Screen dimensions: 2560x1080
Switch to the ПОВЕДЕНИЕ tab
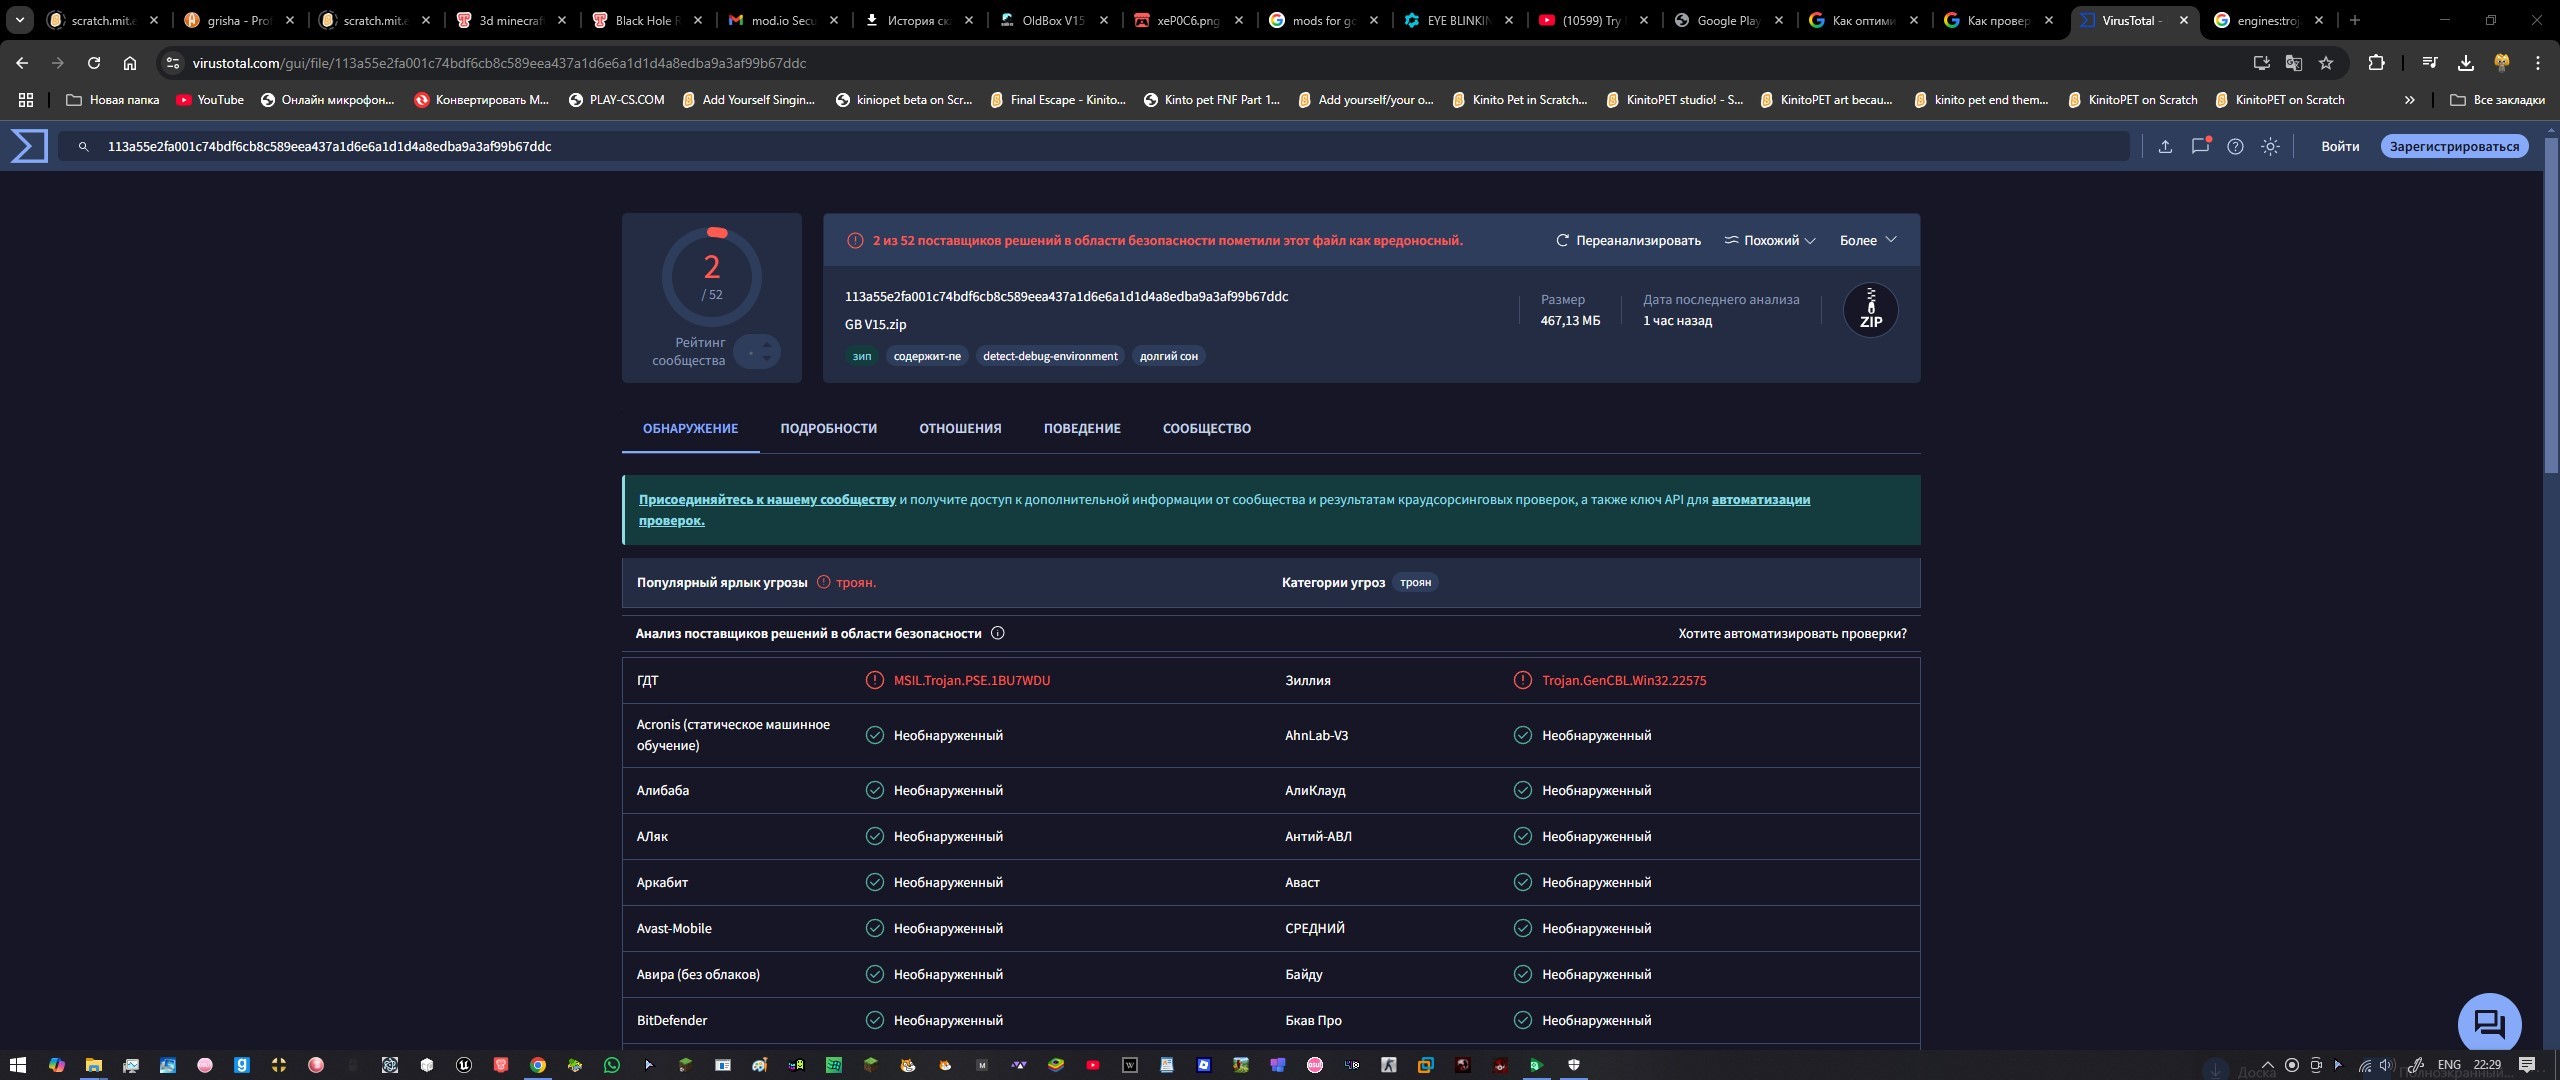coord(1081,428)
